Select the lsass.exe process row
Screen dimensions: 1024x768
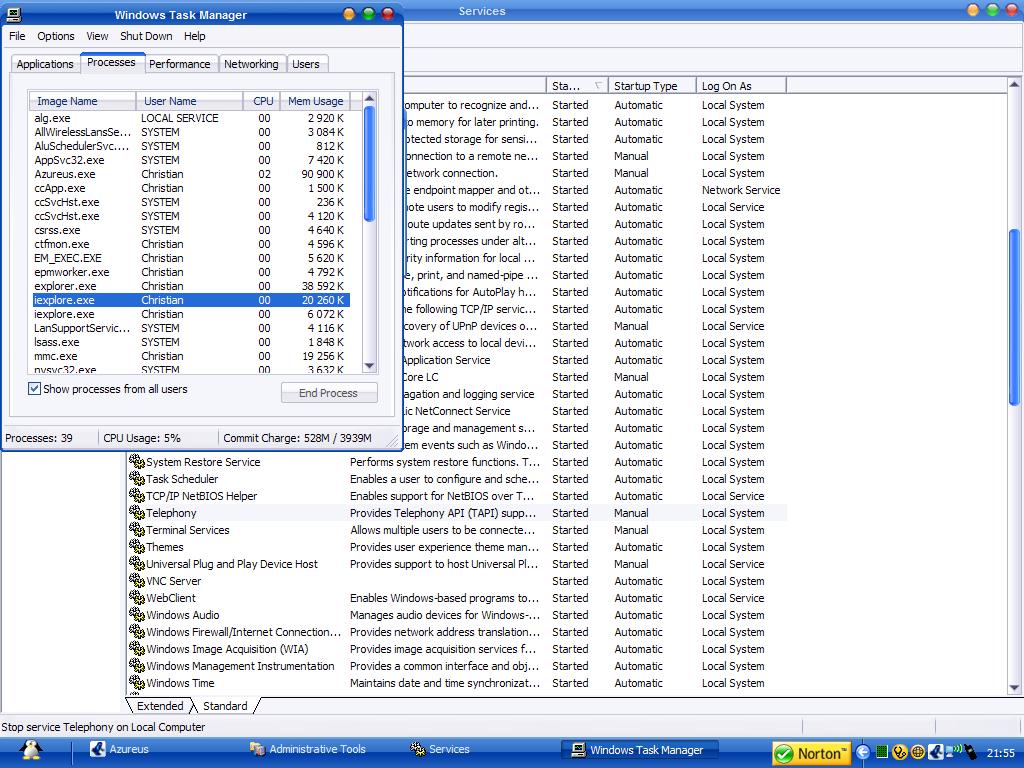point(191,342)
